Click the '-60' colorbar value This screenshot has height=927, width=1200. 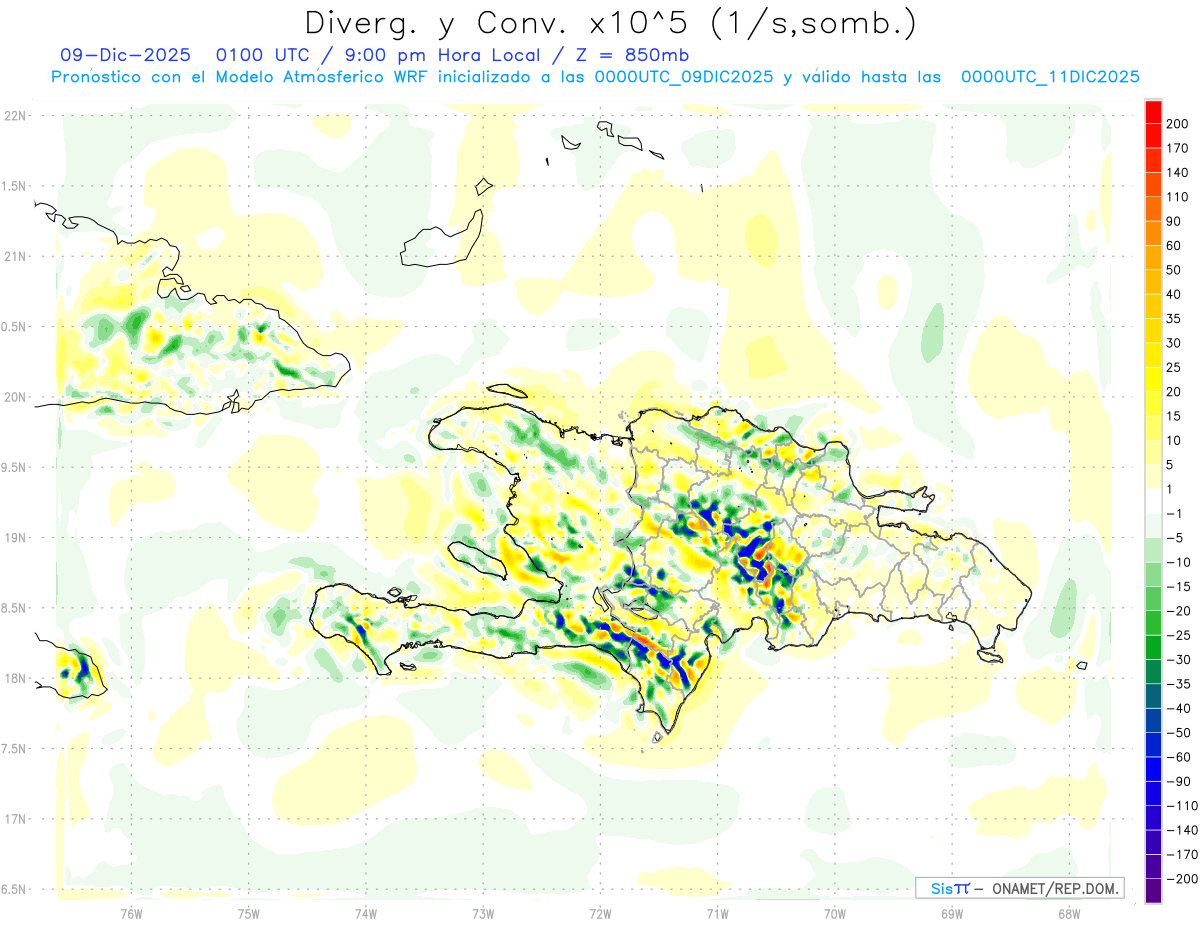point(1180,757)
